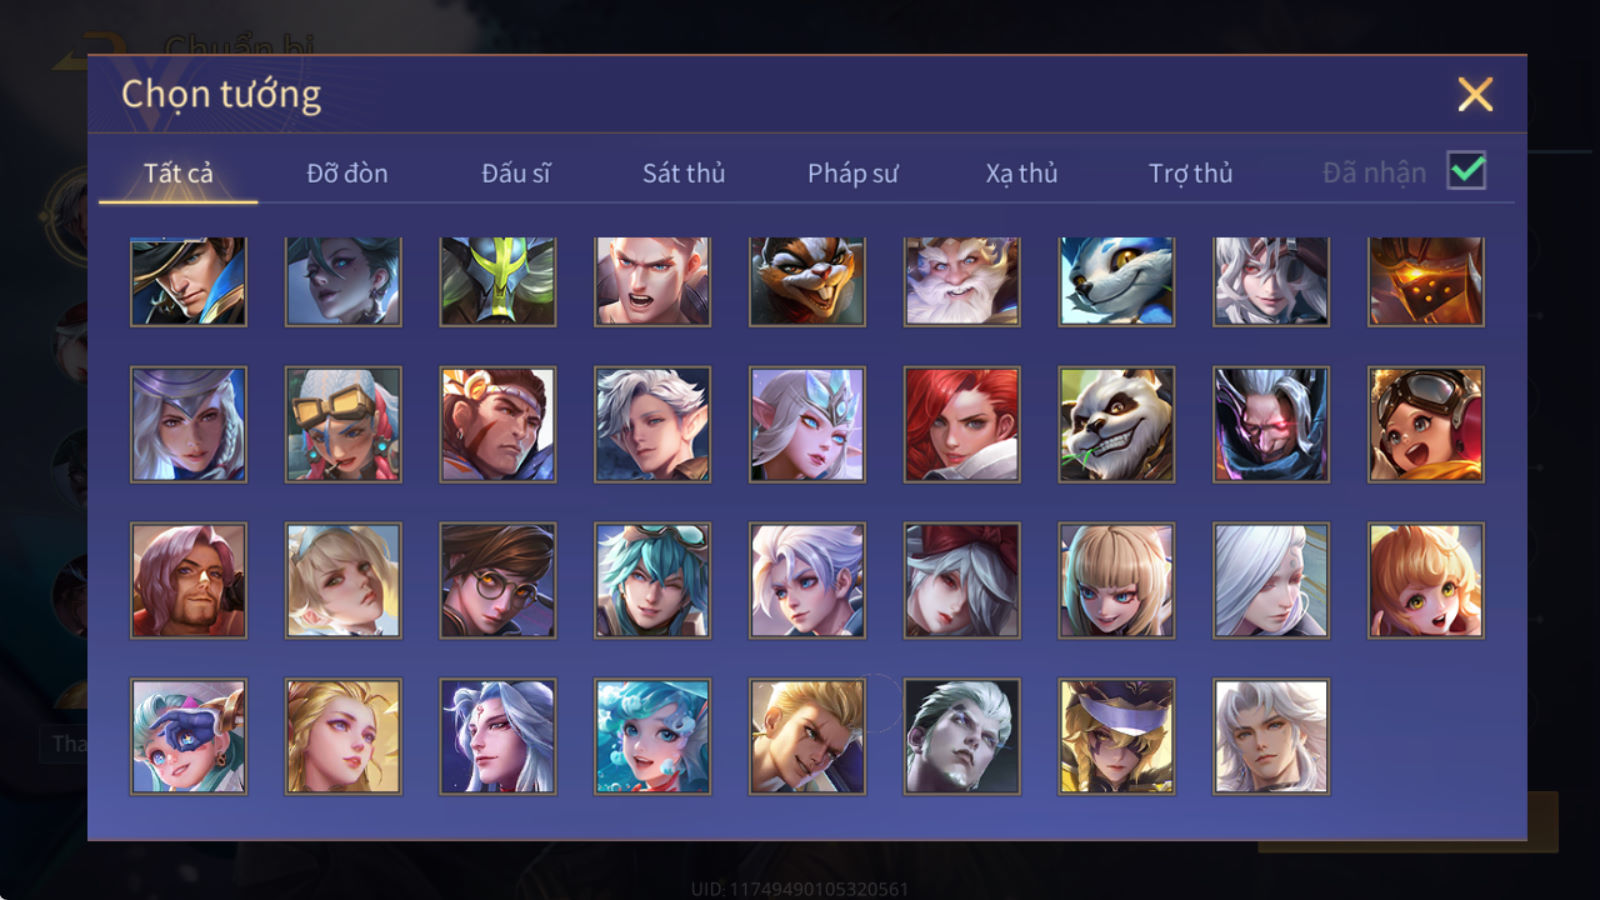Pick the golden armored helmet hero

(x=1426, y=281)
